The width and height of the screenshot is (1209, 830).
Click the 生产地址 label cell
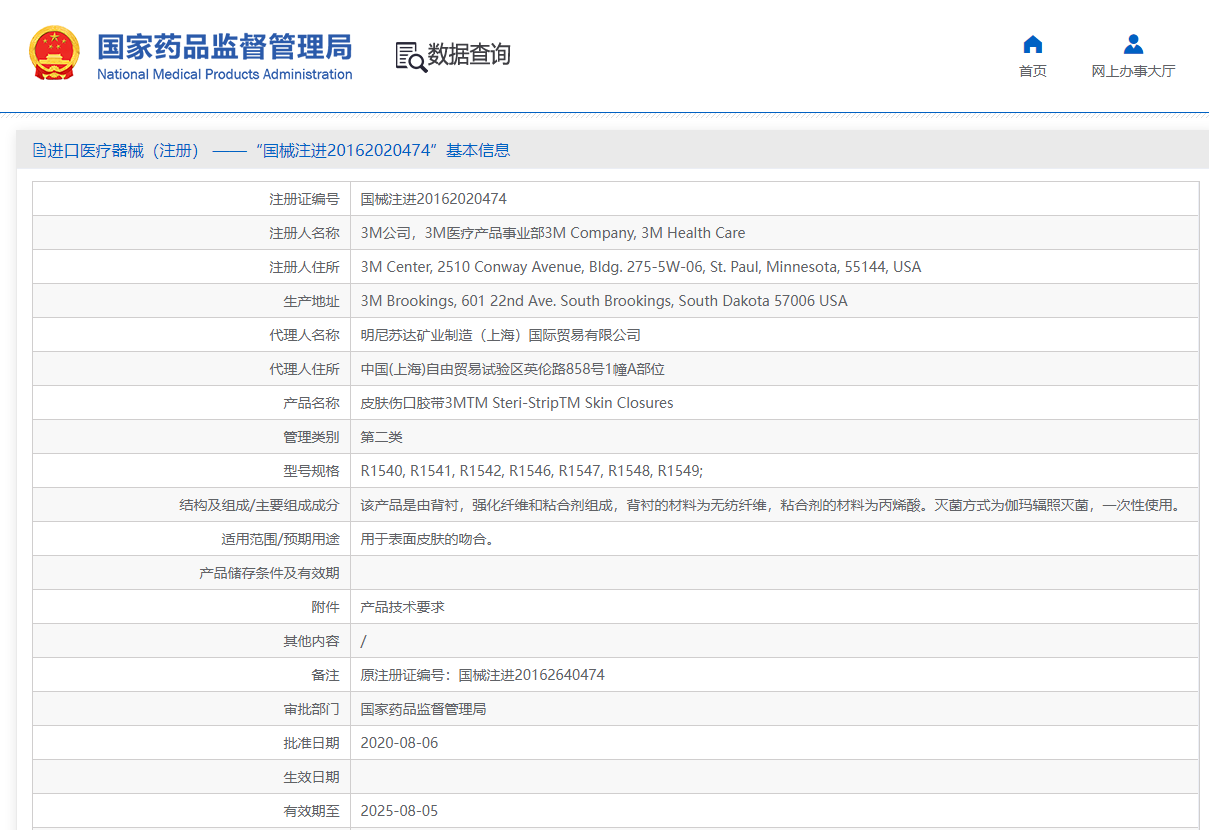(x=192, y=301)
